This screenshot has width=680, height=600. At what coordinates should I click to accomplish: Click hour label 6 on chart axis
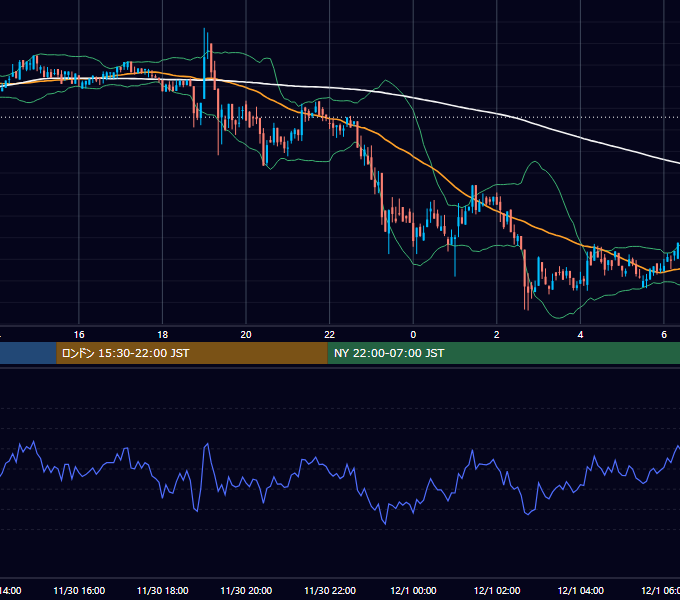(664, 335)
